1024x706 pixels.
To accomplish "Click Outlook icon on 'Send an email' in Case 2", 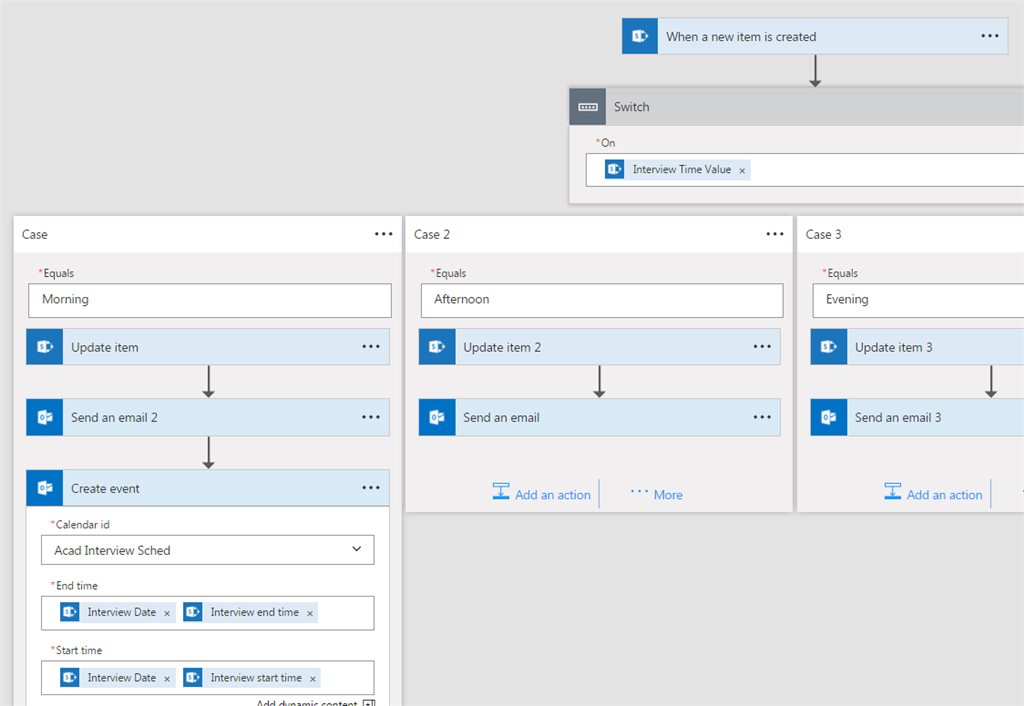I will click(437, 417).
